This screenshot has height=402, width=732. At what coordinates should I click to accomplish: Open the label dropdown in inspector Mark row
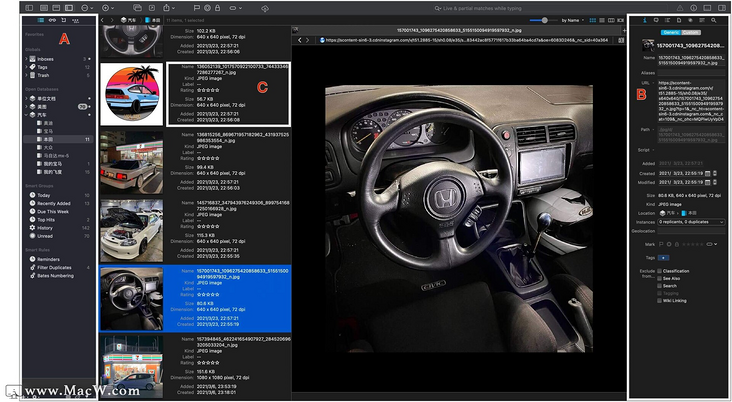pyautogui.click(x=712, y=244)
